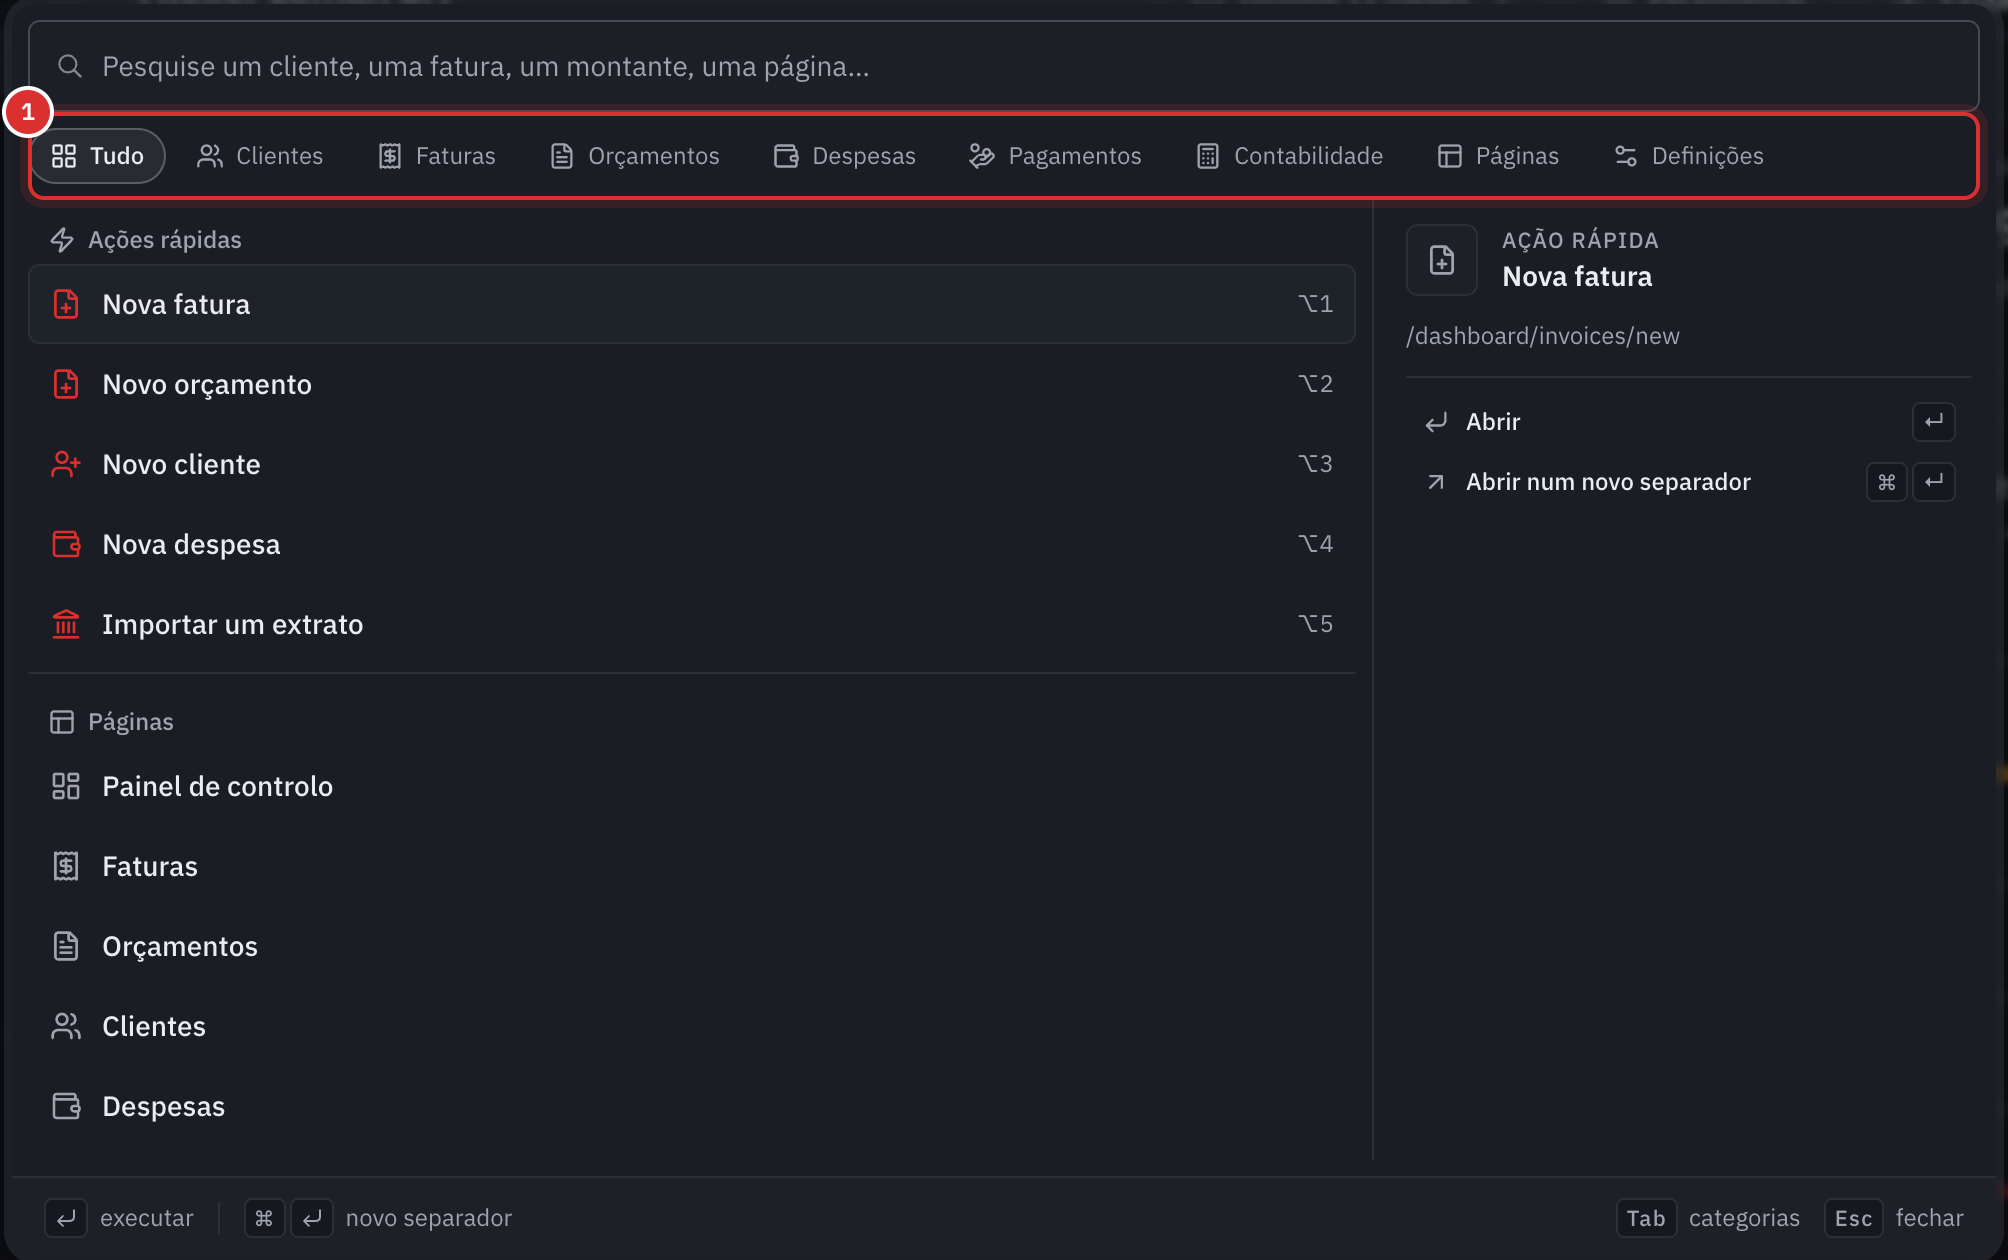The image size is (2008, 1260).
Task: Open the Despesas page from the list
Action: click(692, 1106)
